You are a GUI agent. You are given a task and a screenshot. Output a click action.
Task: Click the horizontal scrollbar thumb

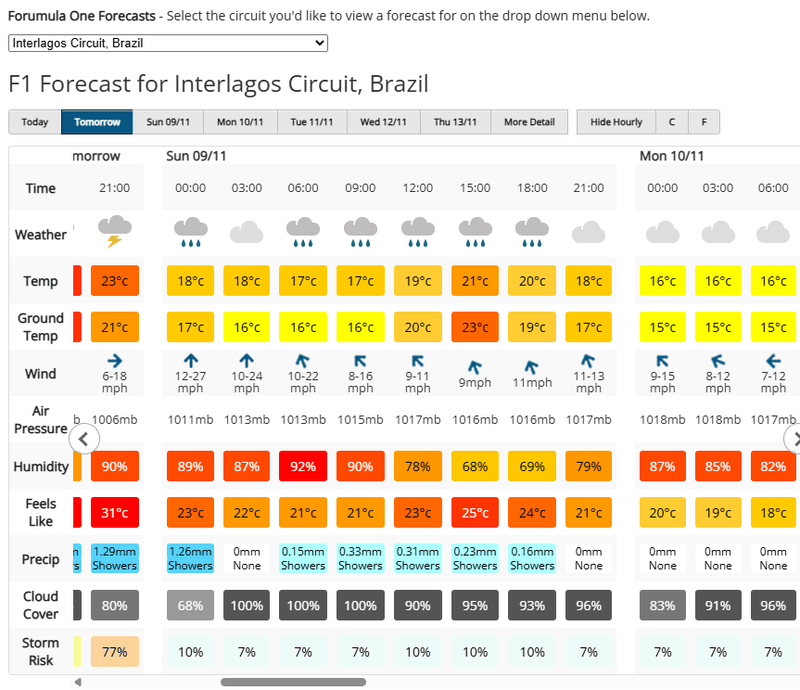(x=293, y=682)
